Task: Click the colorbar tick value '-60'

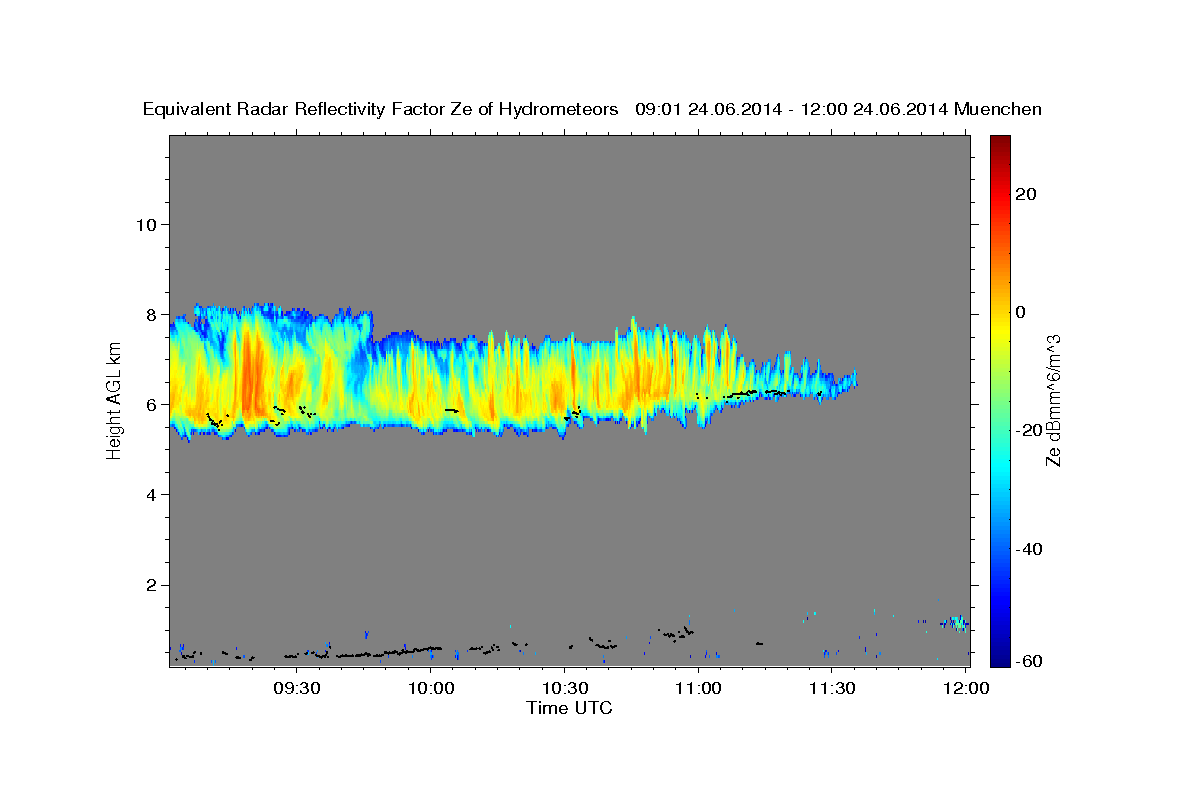Action: [x=1031, y=661]
